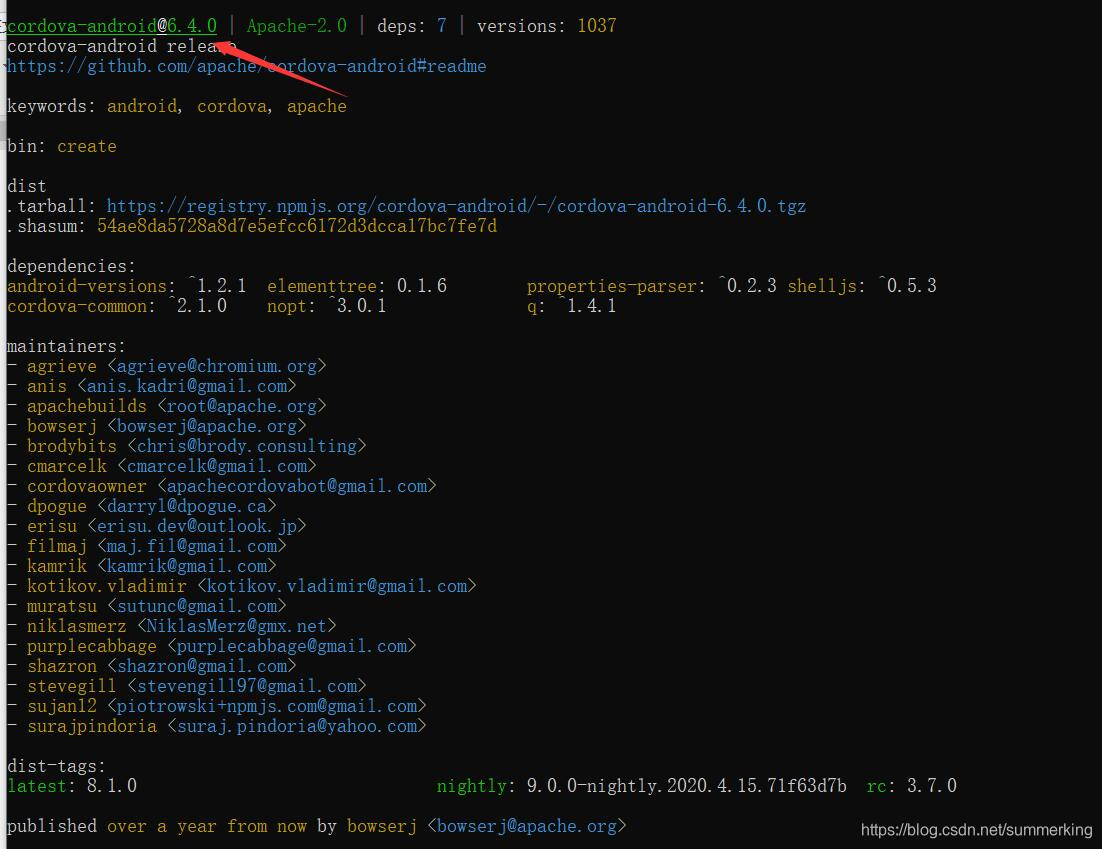Image resolution: width=1102 pixels, height=849 pixels.
Task: Select the shasum hash value
Action: coord(297,226)
